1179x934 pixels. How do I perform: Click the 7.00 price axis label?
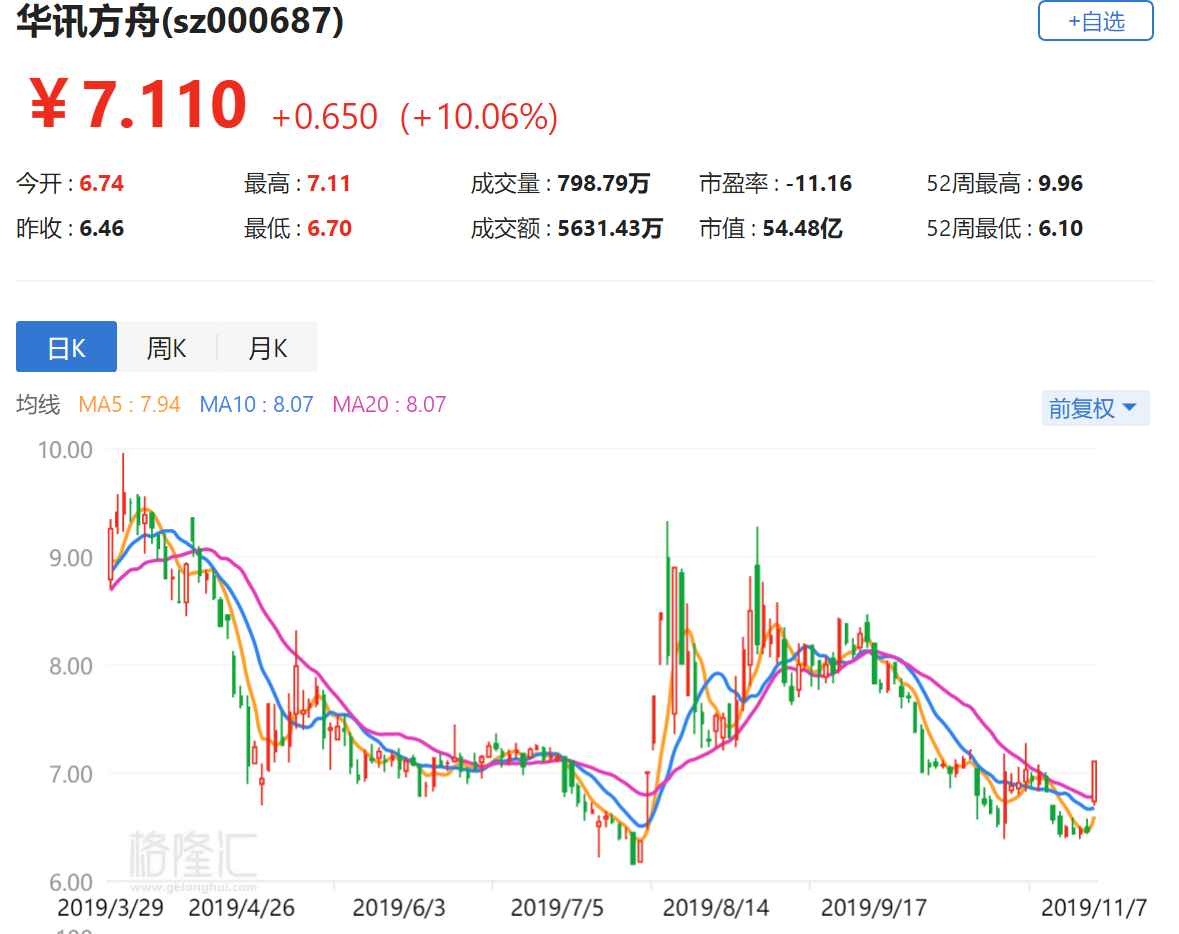[71, 775]
